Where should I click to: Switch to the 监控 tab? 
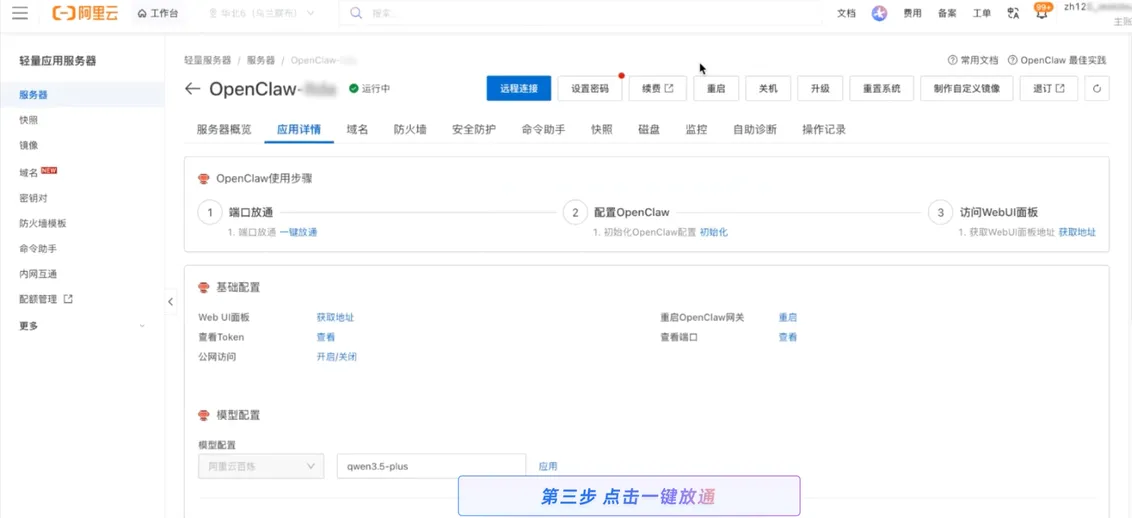[x=696, y=130]
